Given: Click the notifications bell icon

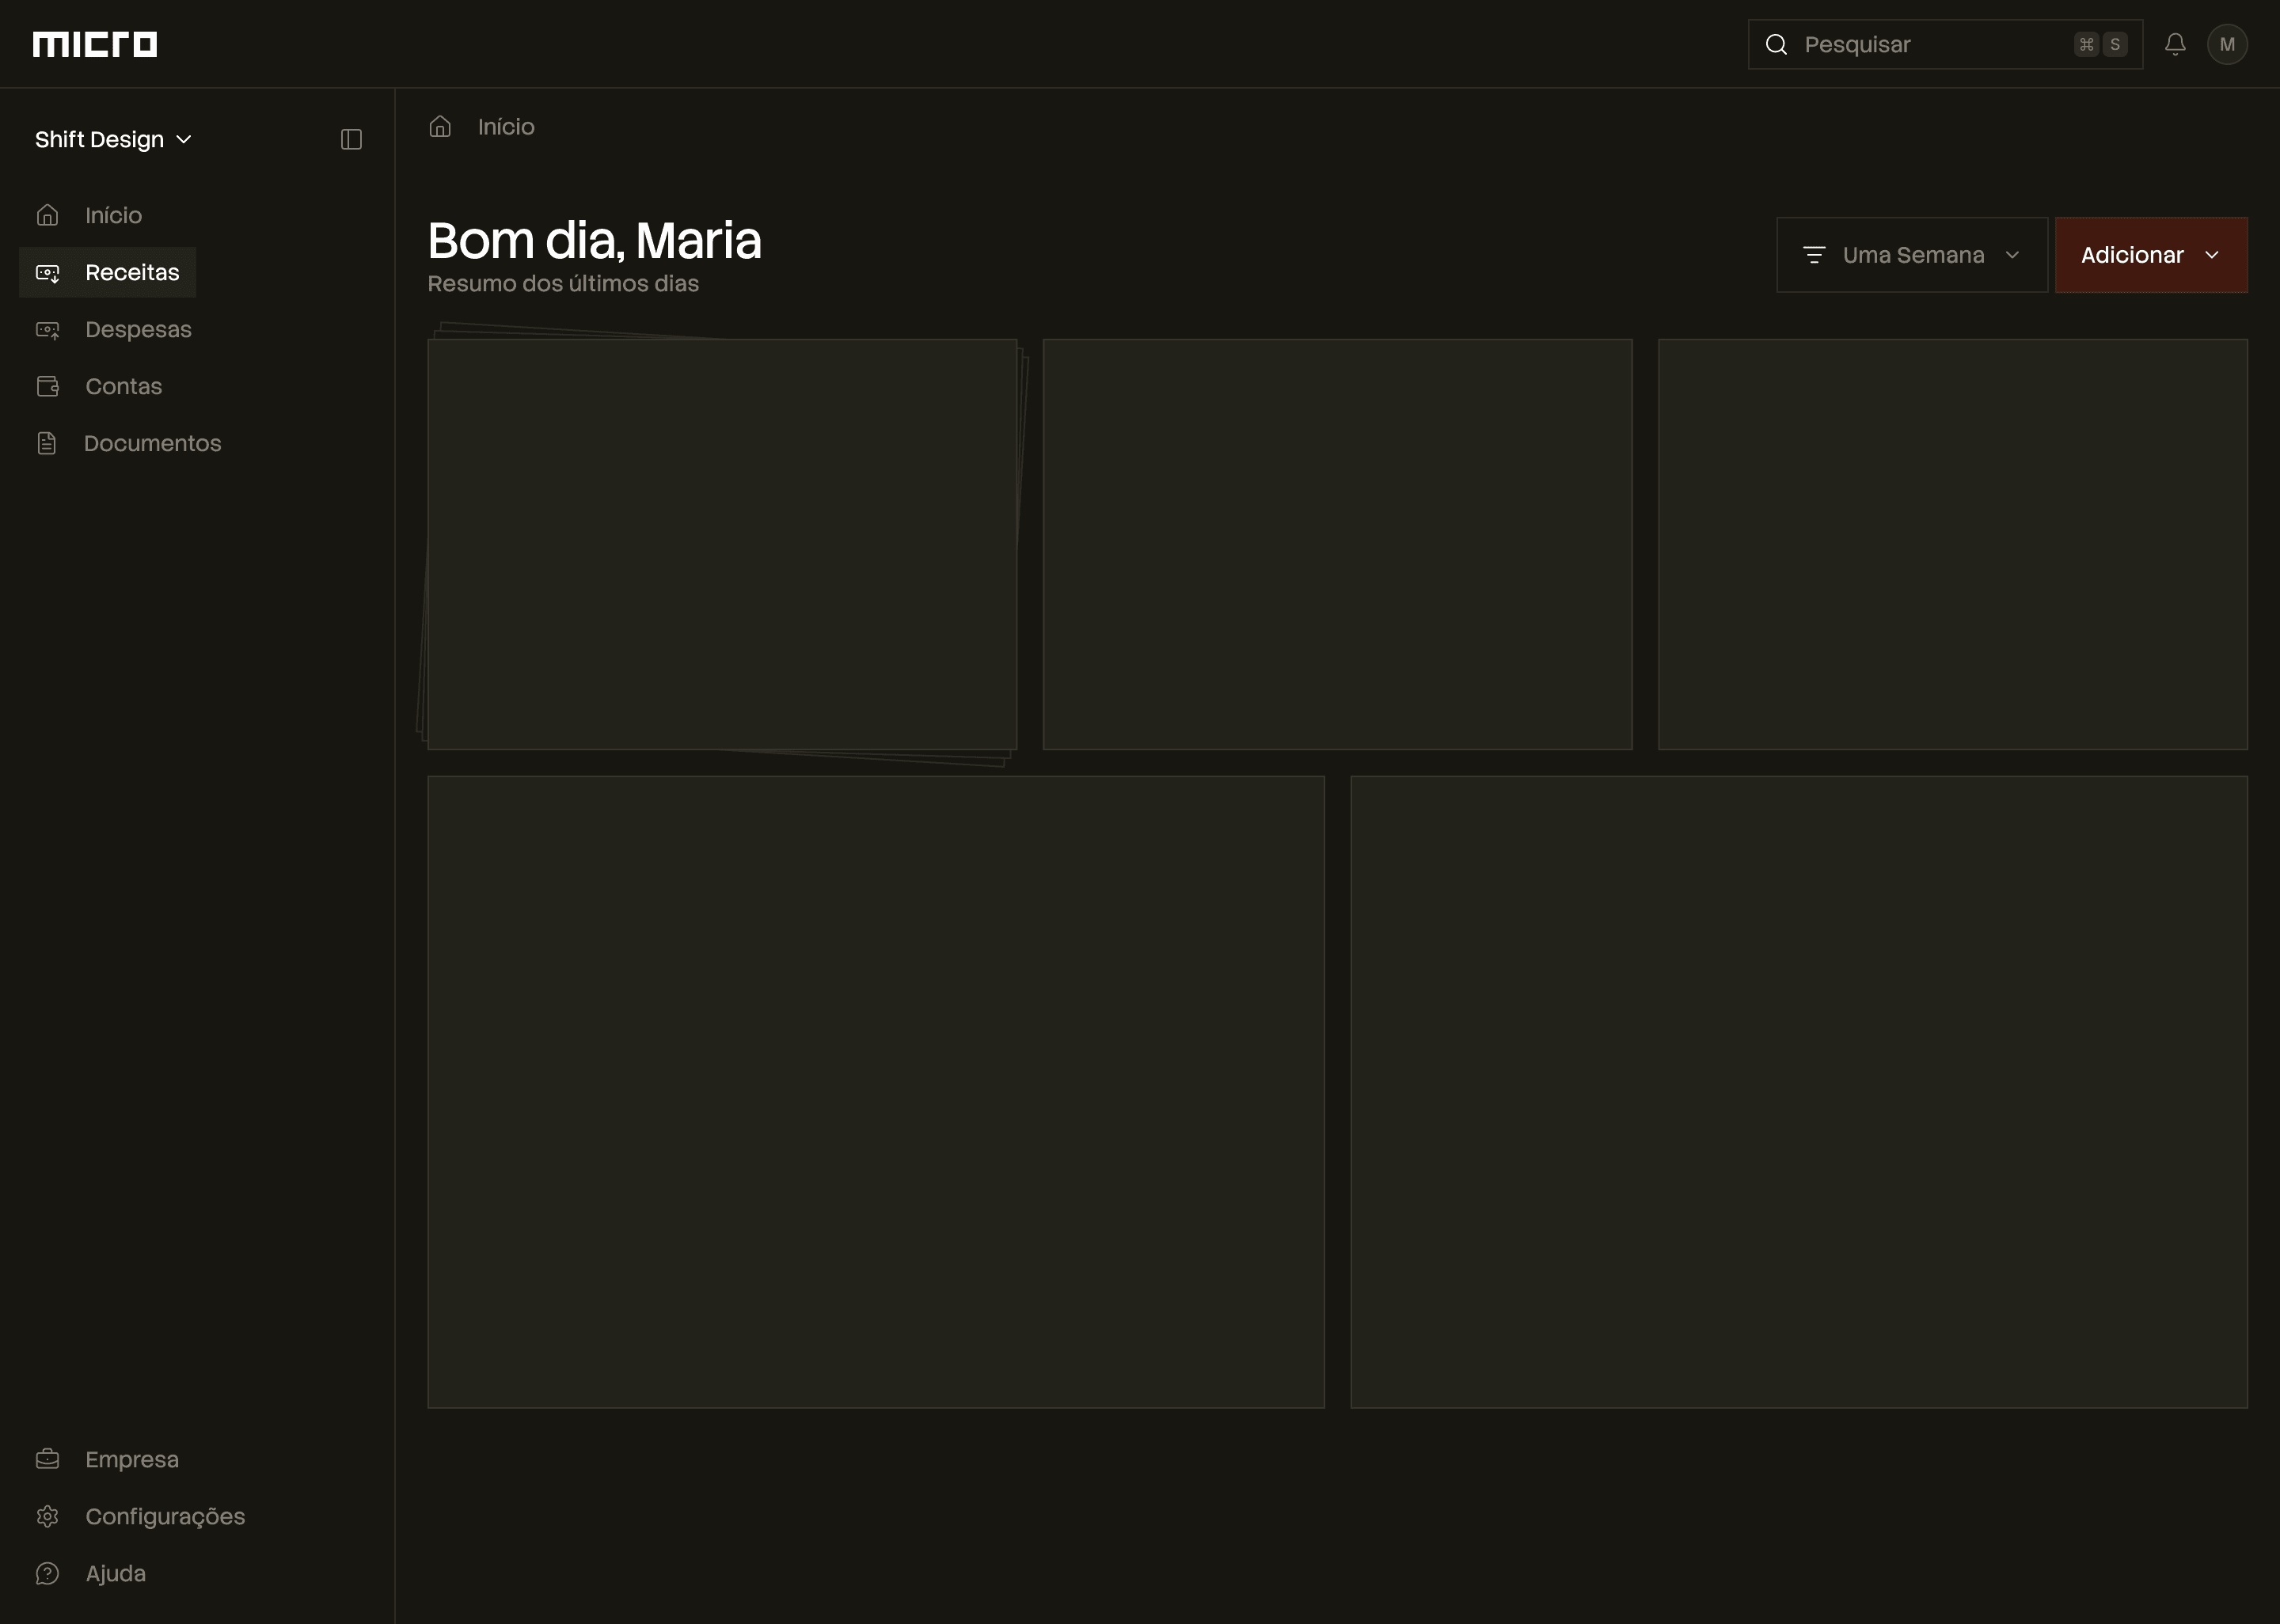Looking at the screenshot, I should pos(2175,44).
